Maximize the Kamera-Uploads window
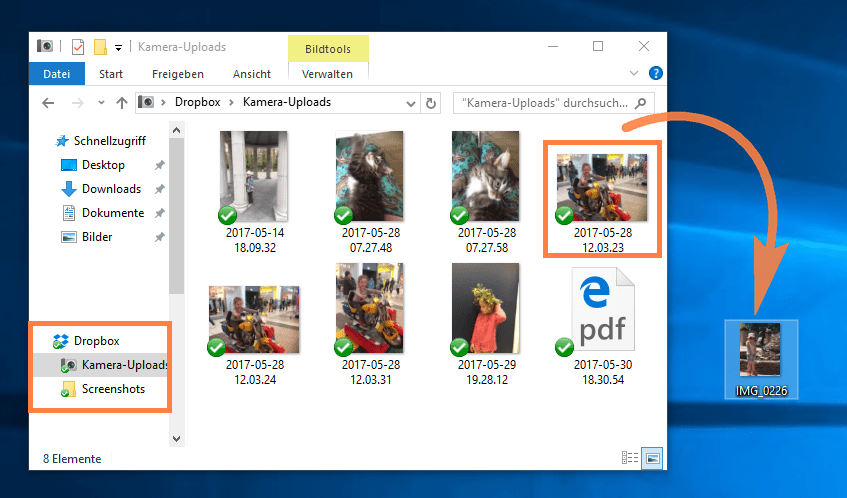847x498 pixels. (x=598, y=46)
